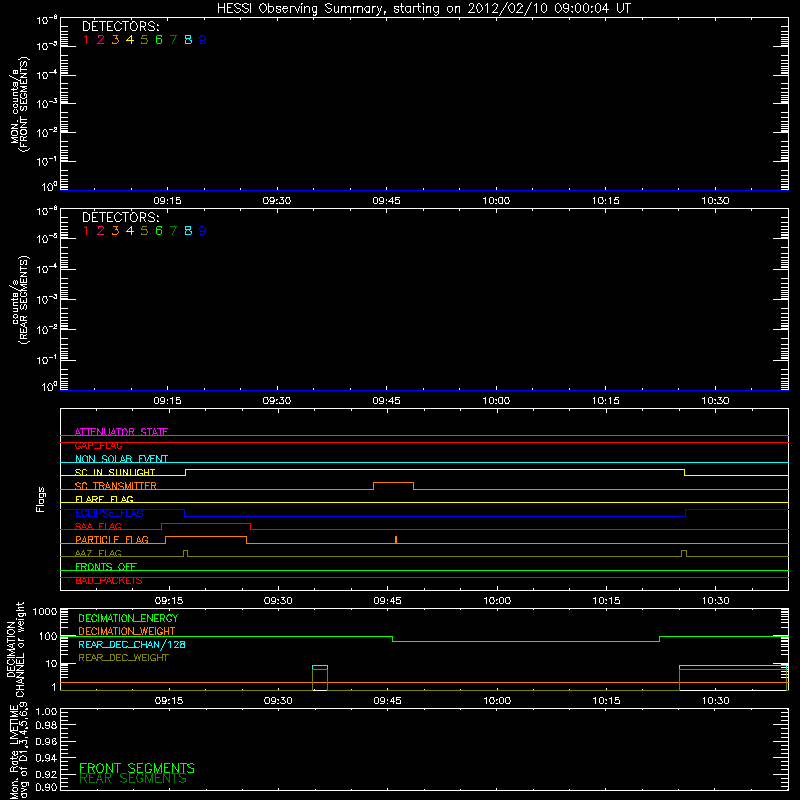Click the FRONT SEGMENTS livetime legend text
Screen dimensions: 800x800
pos(137,768)
